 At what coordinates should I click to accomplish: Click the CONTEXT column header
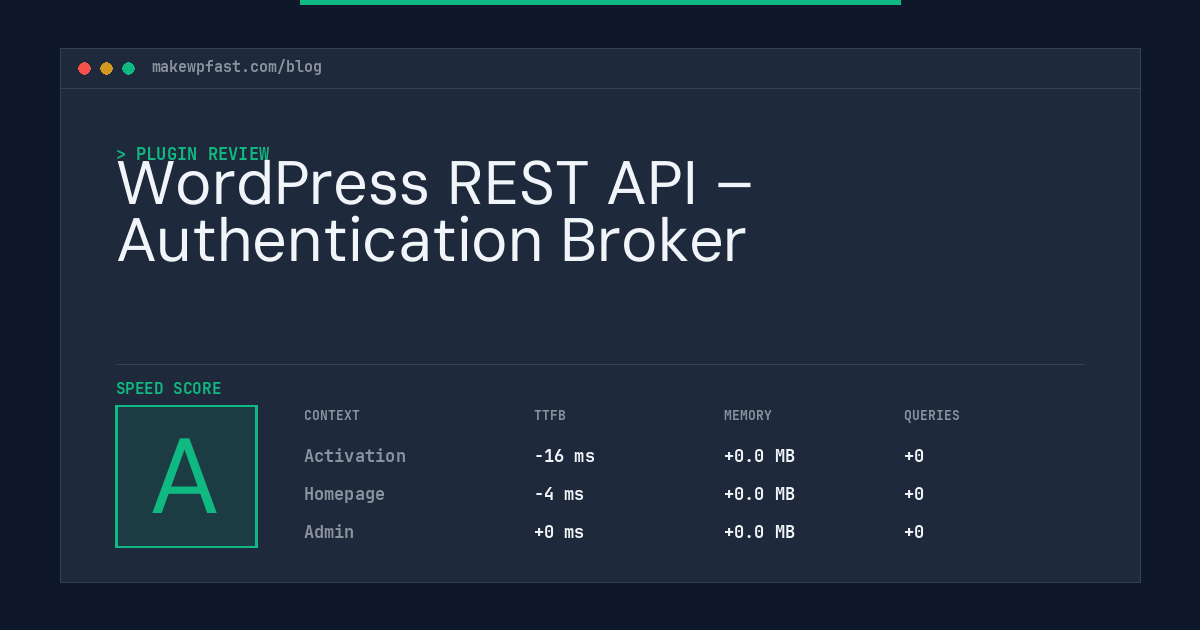point(332,416)
